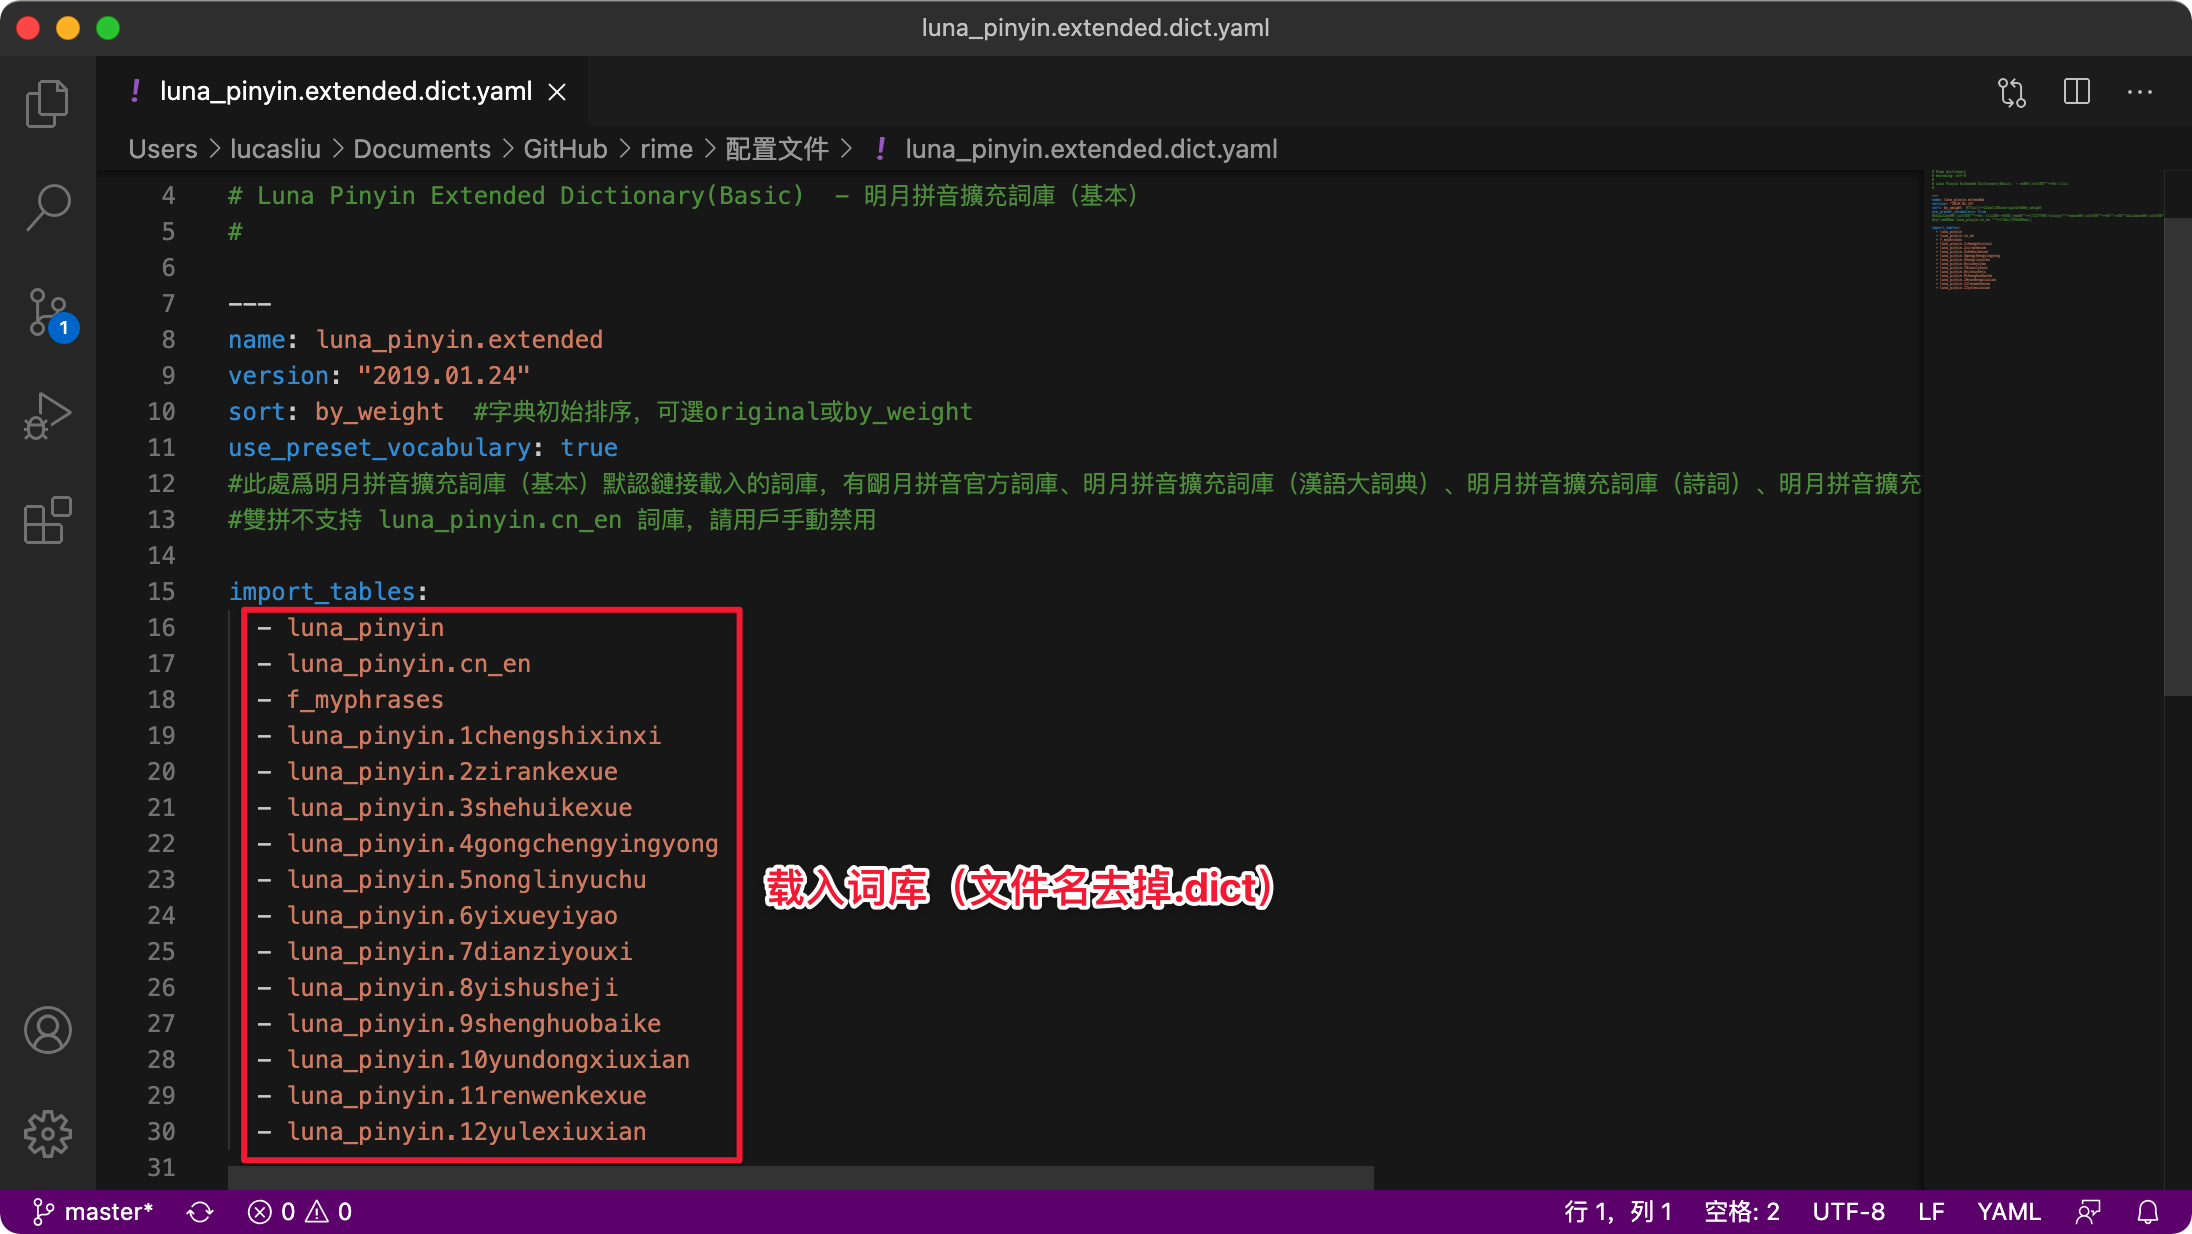Change line ending via LF
The image size is (2192, 1234).
click(1931, 1212)
